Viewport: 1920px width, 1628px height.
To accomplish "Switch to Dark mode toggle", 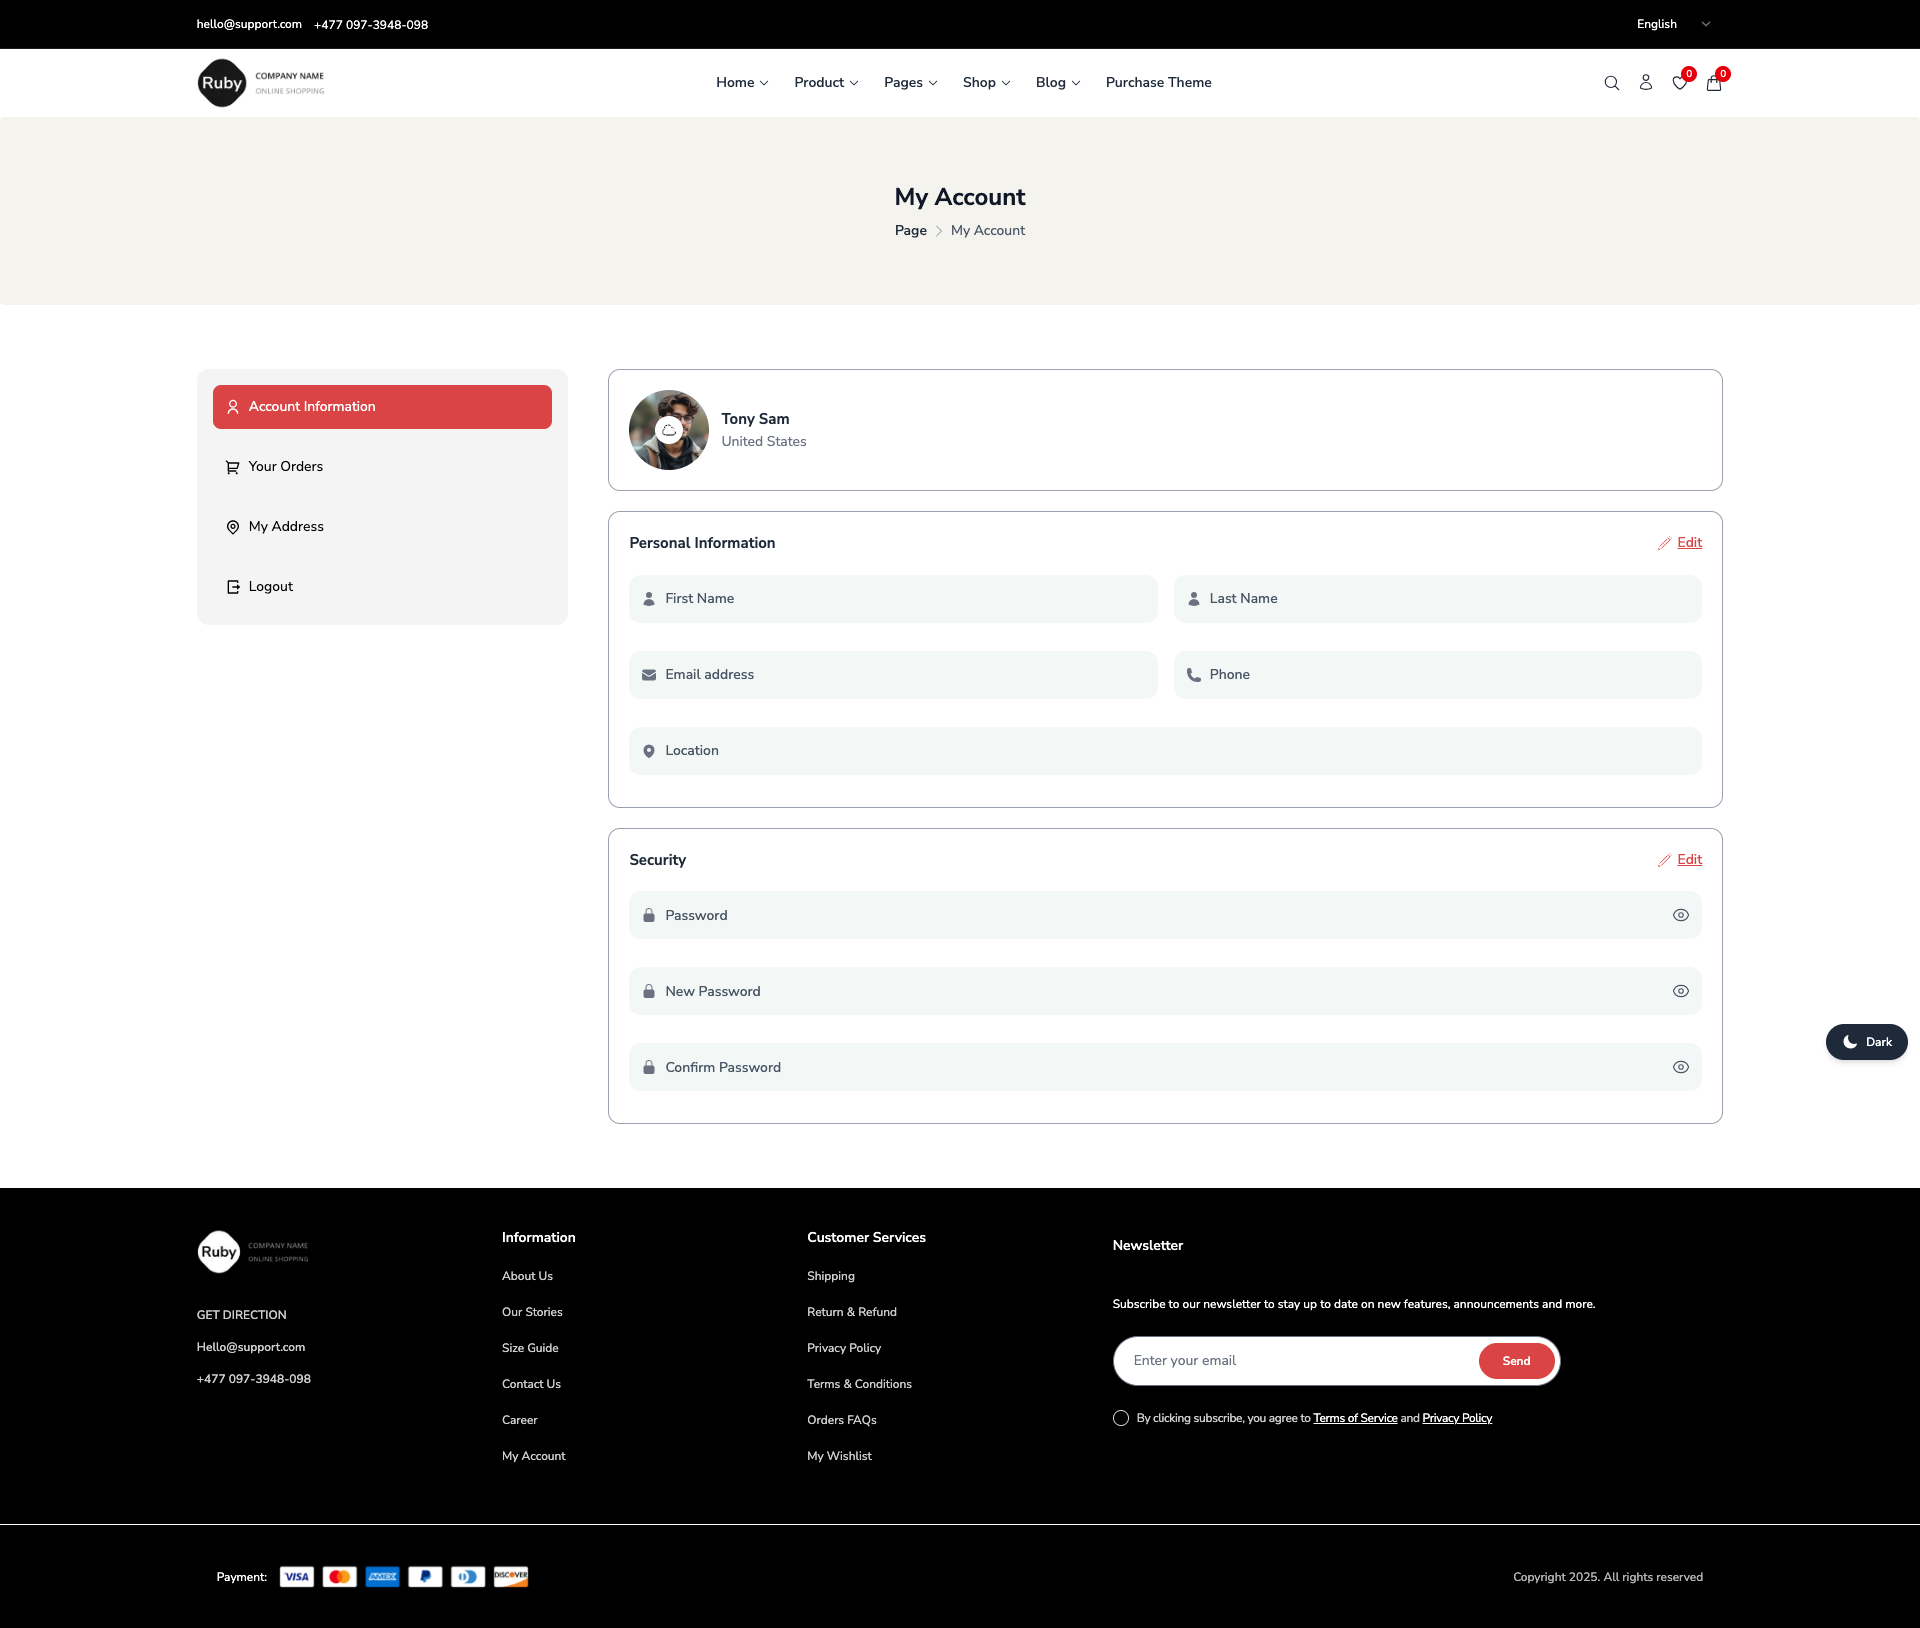I will tap(1866, 1042).
